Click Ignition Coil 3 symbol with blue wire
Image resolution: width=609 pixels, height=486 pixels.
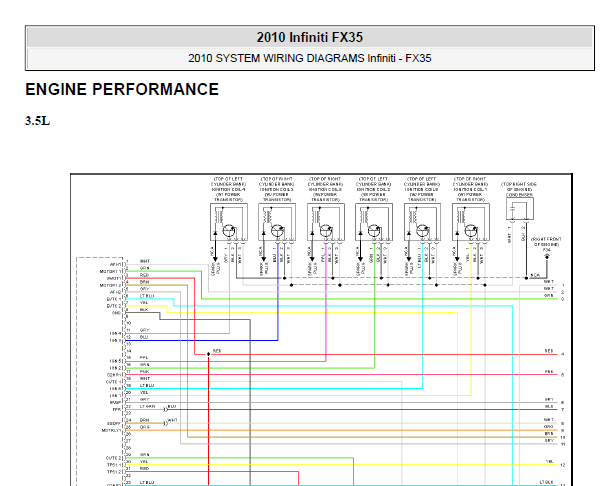pos(277,222)
